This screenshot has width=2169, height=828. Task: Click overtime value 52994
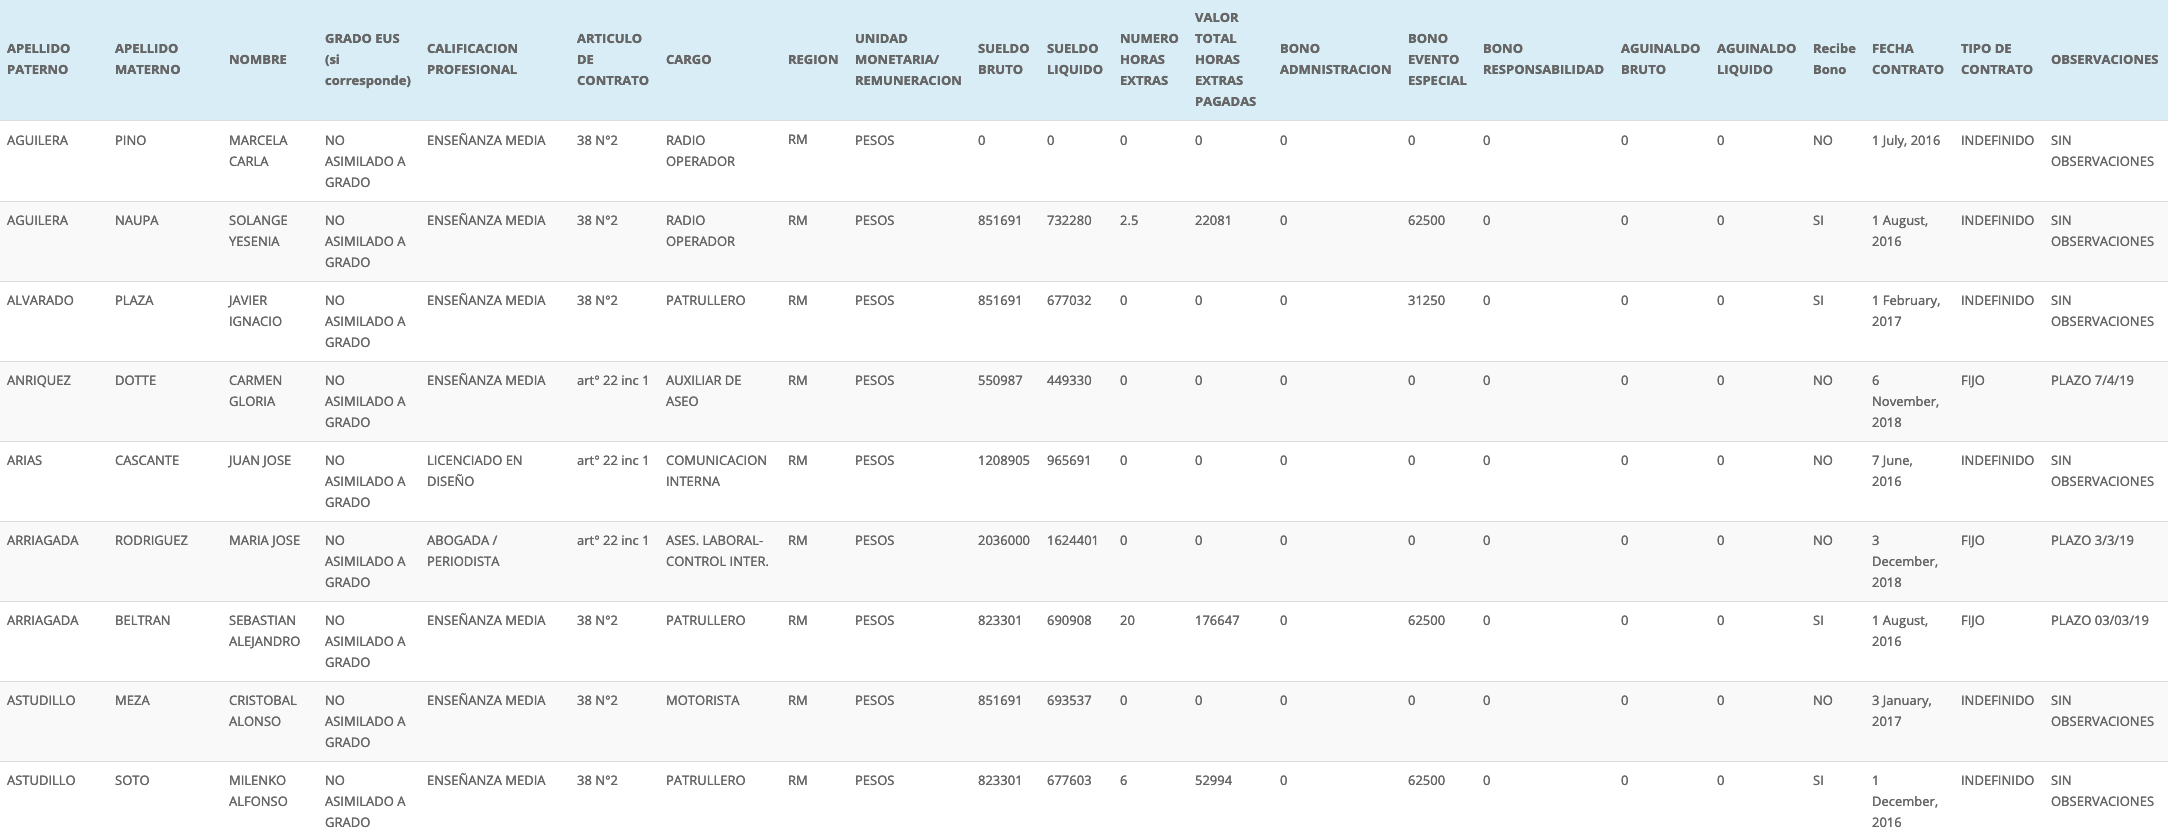tap(1213, 780)
